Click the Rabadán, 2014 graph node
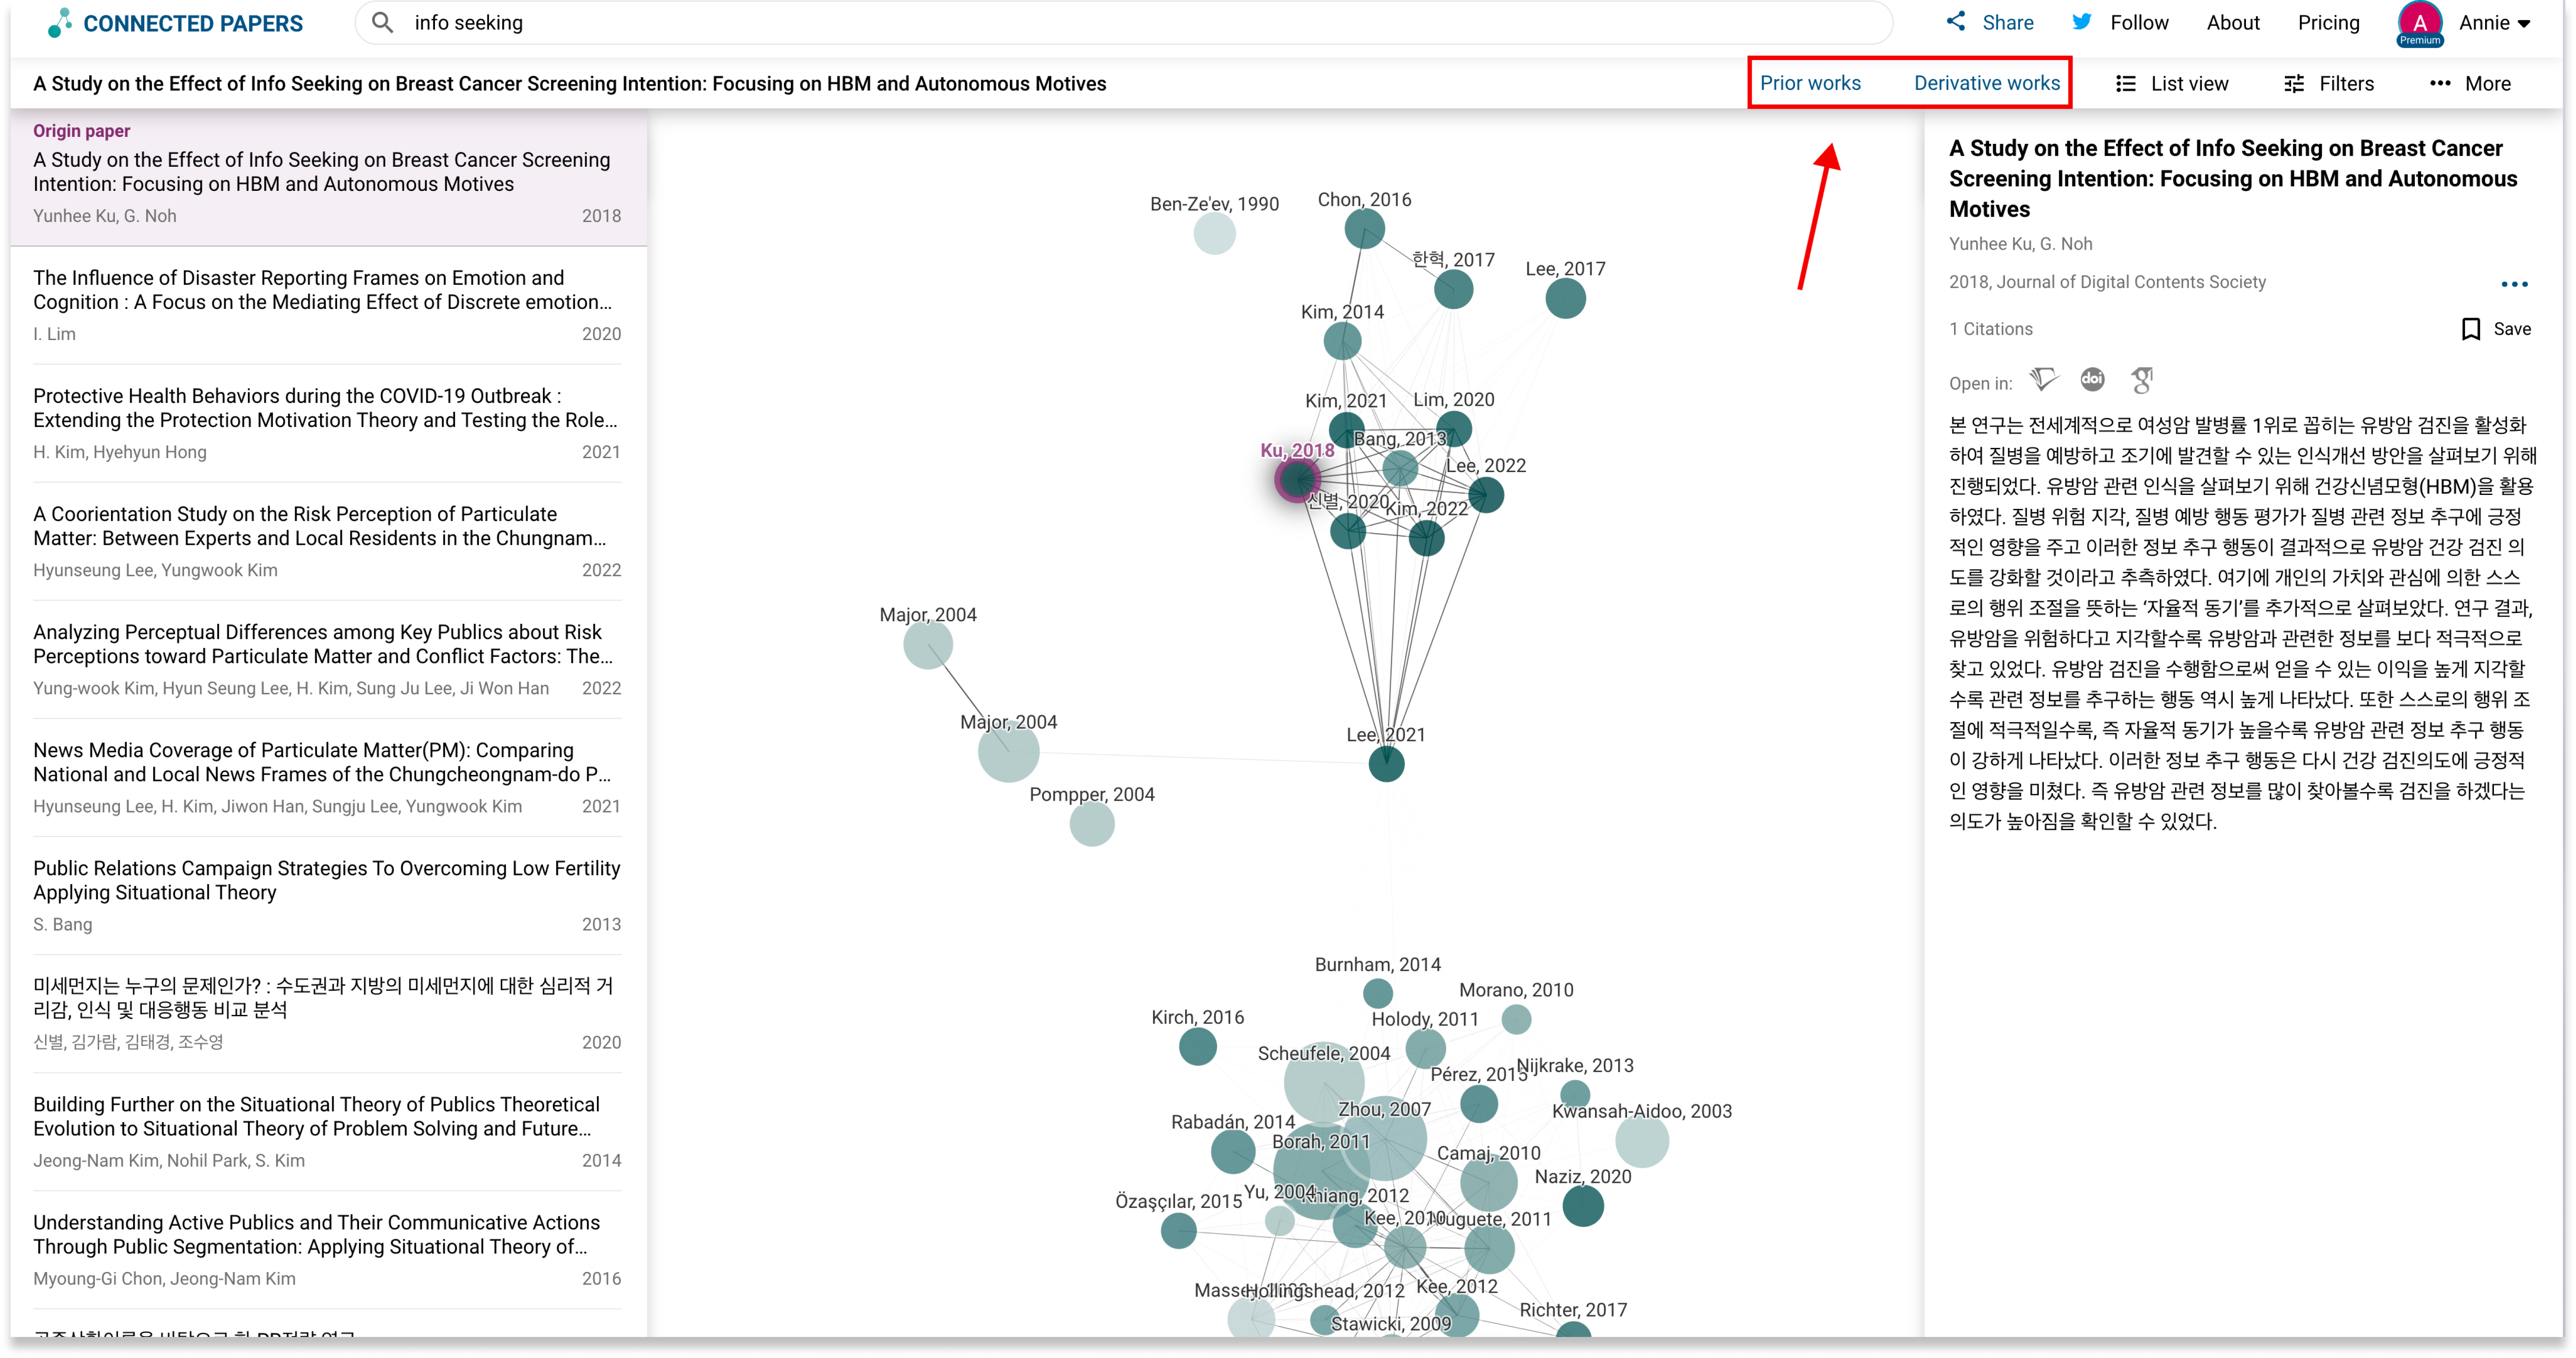2576x1358 pixels. [1232, 1152]
